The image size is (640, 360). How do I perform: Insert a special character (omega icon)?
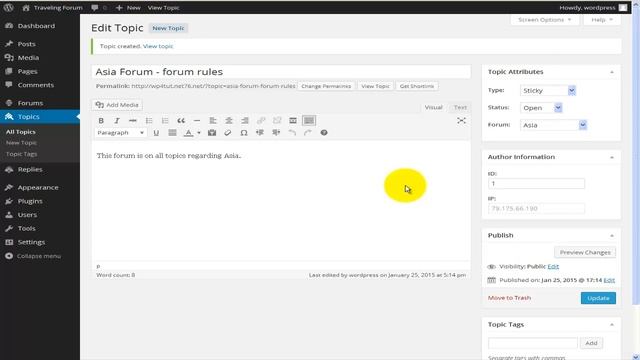coord(244,133)
